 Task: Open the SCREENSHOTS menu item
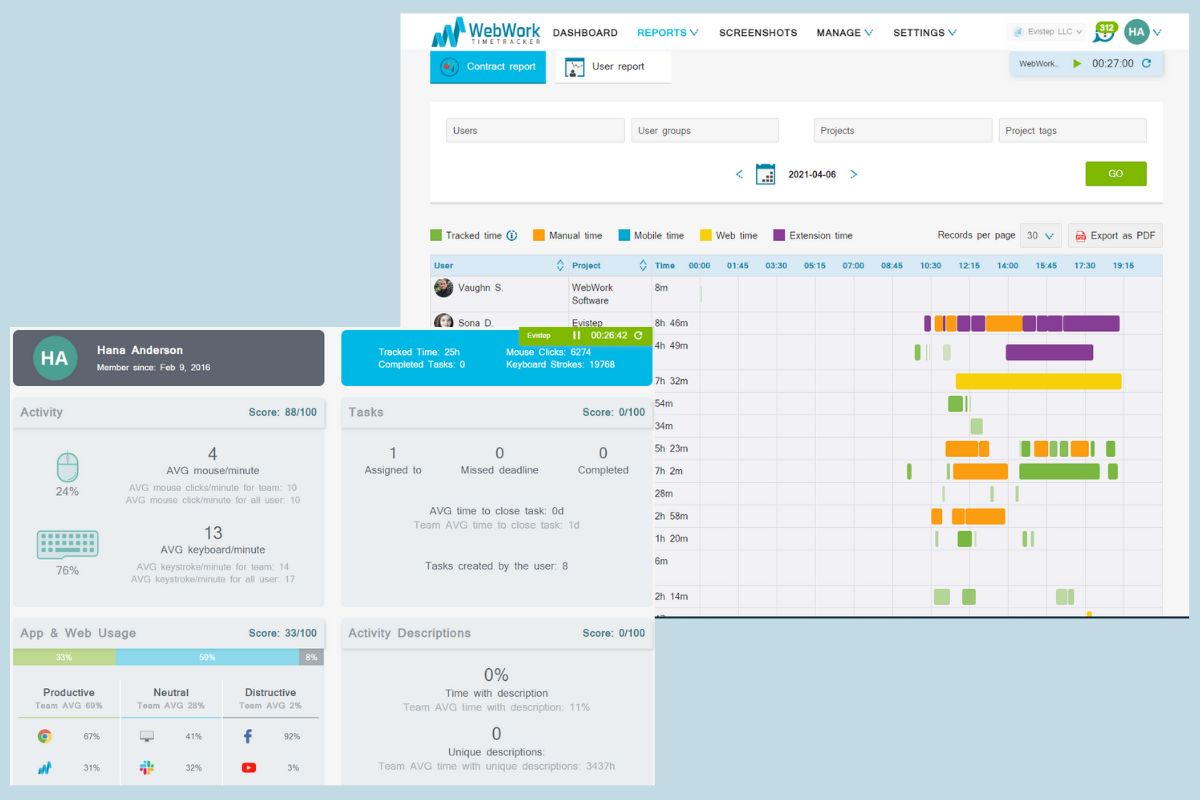point(757,32)
